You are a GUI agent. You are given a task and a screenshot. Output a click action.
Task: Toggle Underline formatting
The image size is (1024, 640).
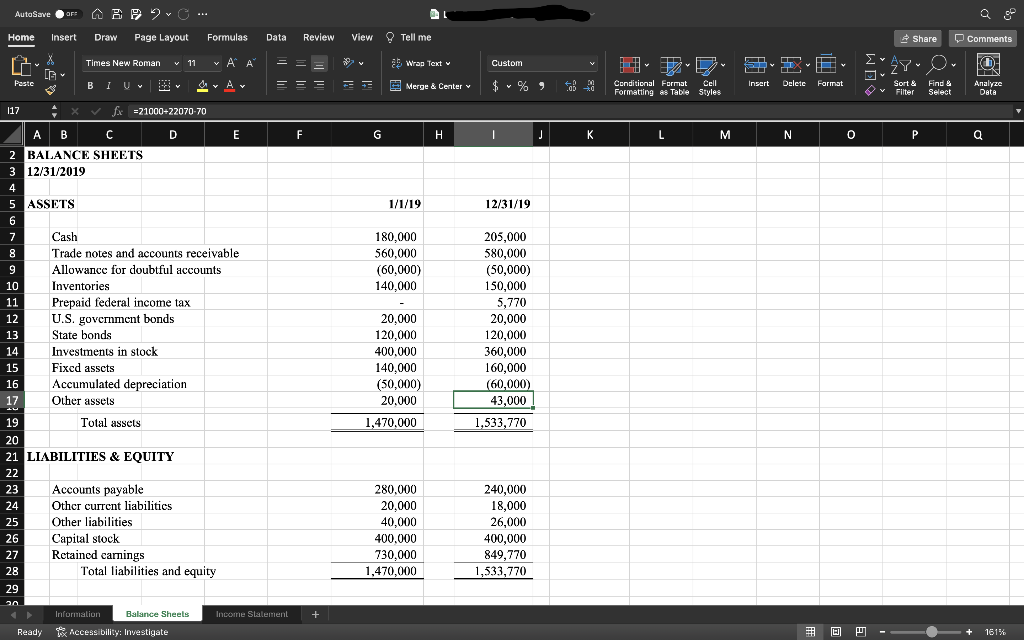point(125,86)
